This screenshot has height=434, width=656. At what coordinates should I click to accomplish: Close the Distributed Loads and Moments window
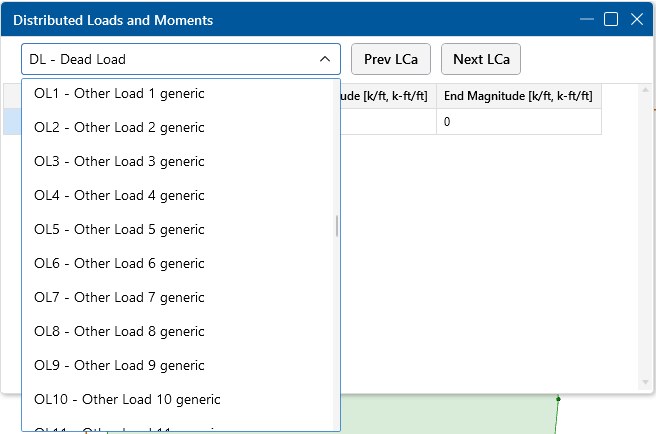(636, 19)
